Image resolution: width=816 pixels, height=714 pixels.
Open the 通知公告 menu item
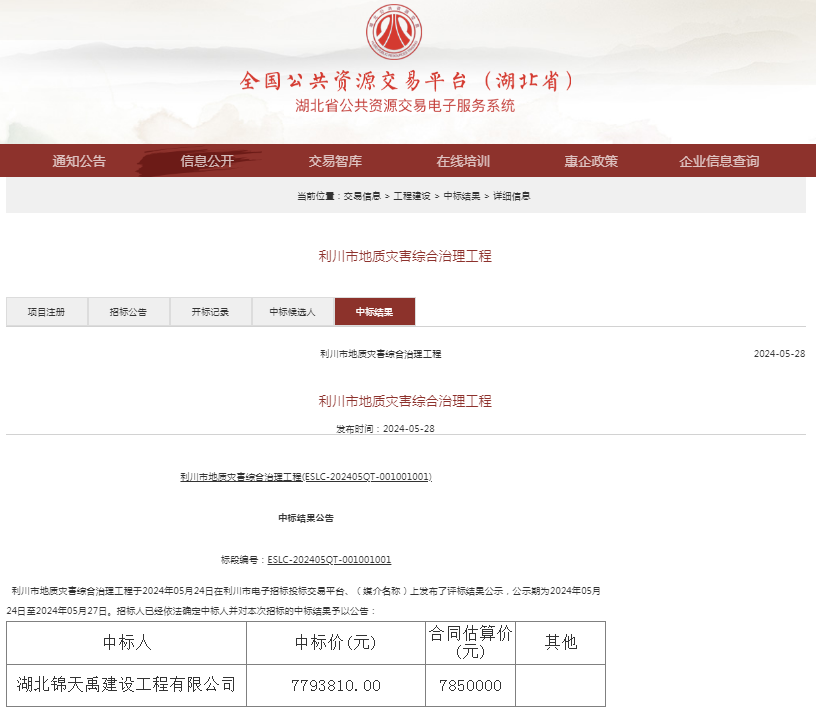pyautogui.click(x=79, y=161)
